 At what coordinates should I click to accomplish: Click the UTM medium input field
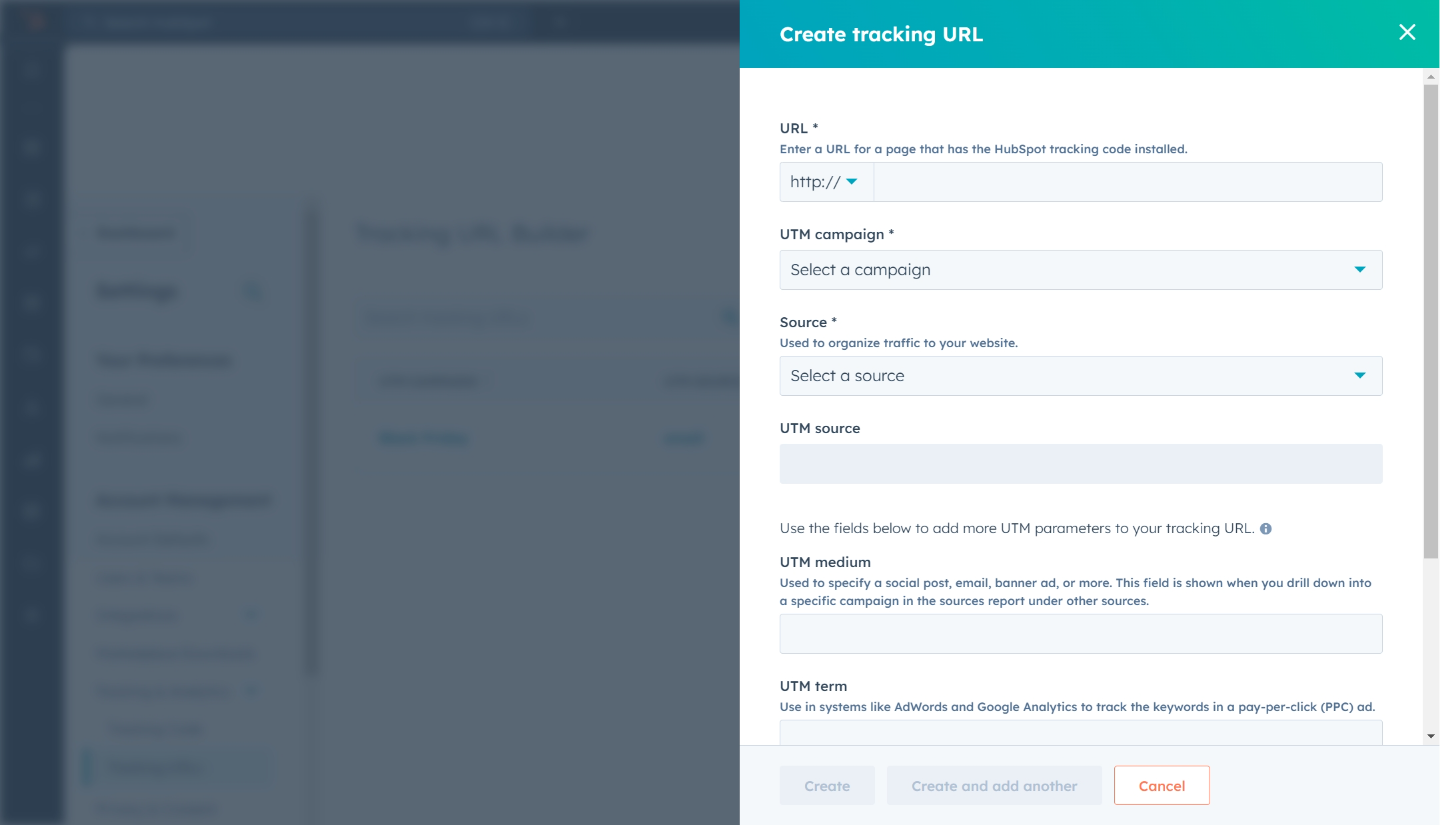pyautogui.click(x=1080, y=633)
